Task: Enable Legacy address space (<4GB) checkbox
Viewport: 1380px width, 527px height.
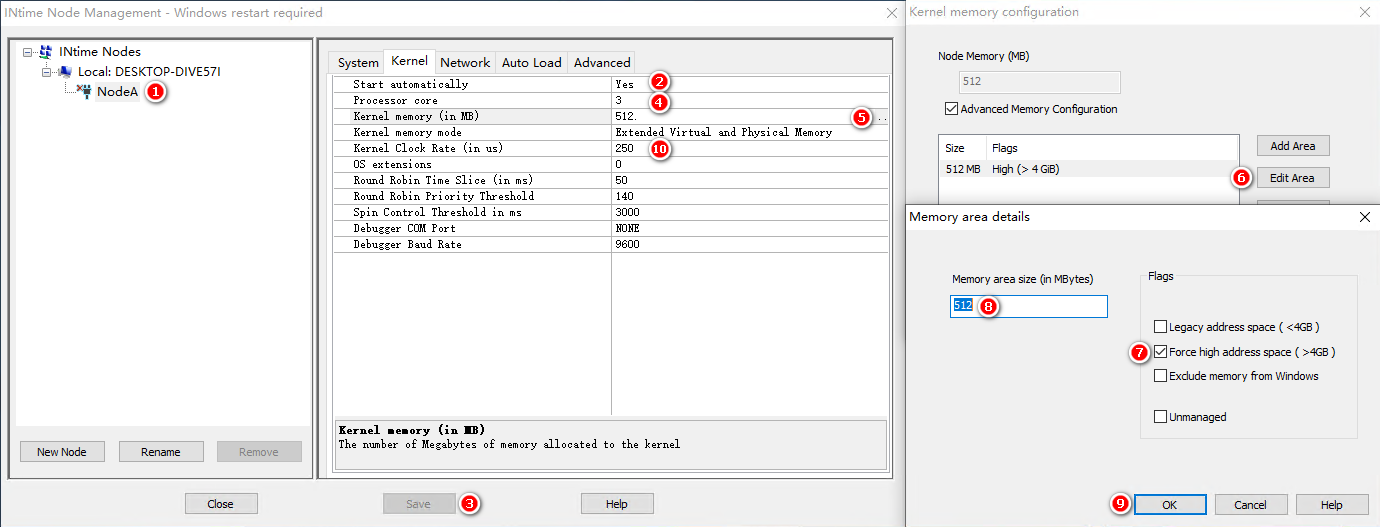Action: (x=1160, y=327)
